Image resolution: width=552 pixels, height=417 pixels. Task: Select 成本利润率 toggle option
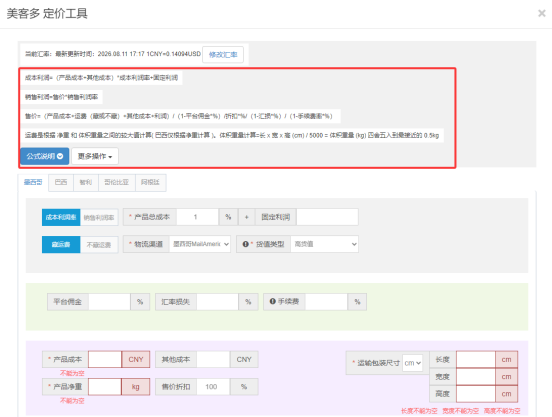[x=61, y=217]
